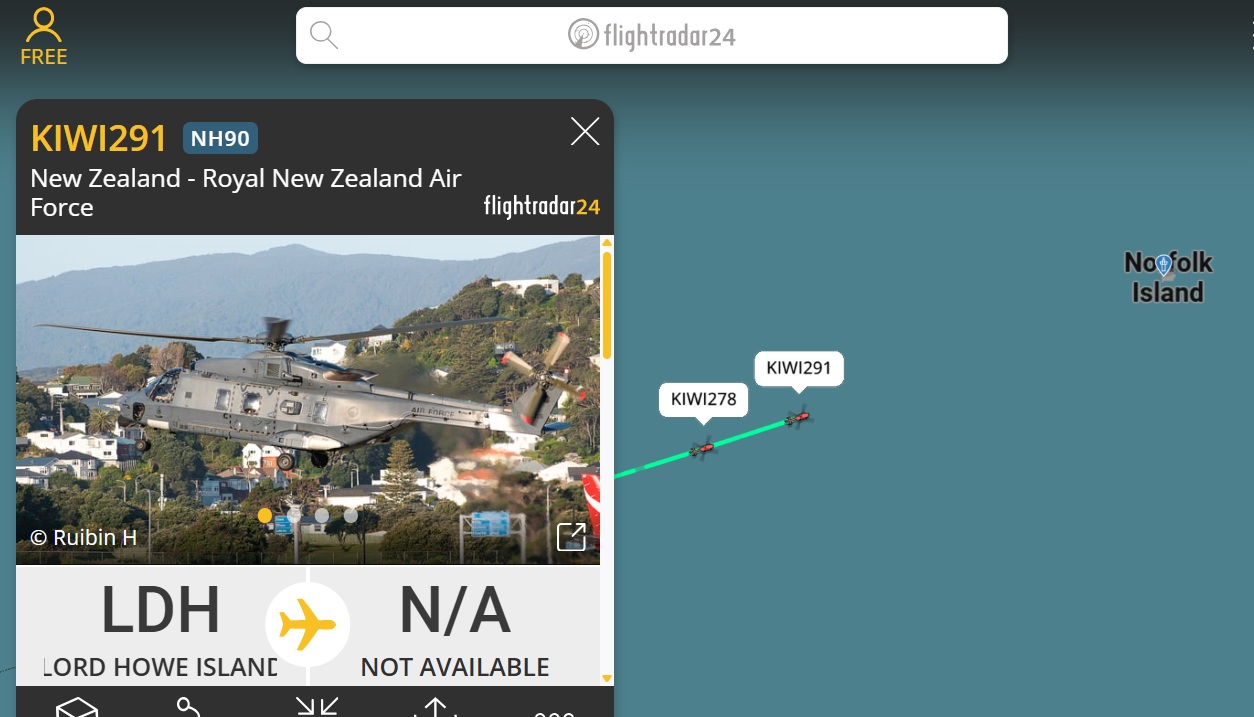The height and width of the screenshot is (717, 1254).
Task: Click the search magnifier icon
Action: click(323, 36)
